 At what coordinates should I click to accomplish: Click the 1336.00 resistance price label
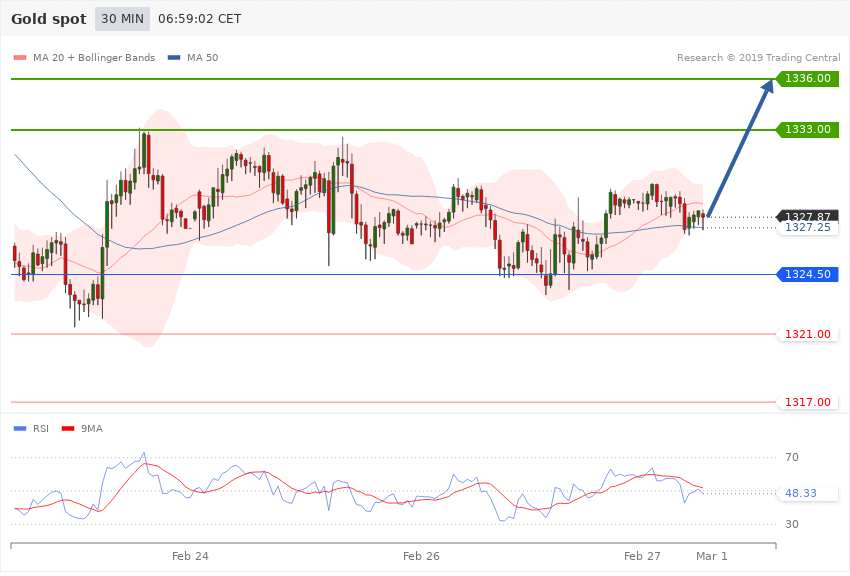pos(808,79)
